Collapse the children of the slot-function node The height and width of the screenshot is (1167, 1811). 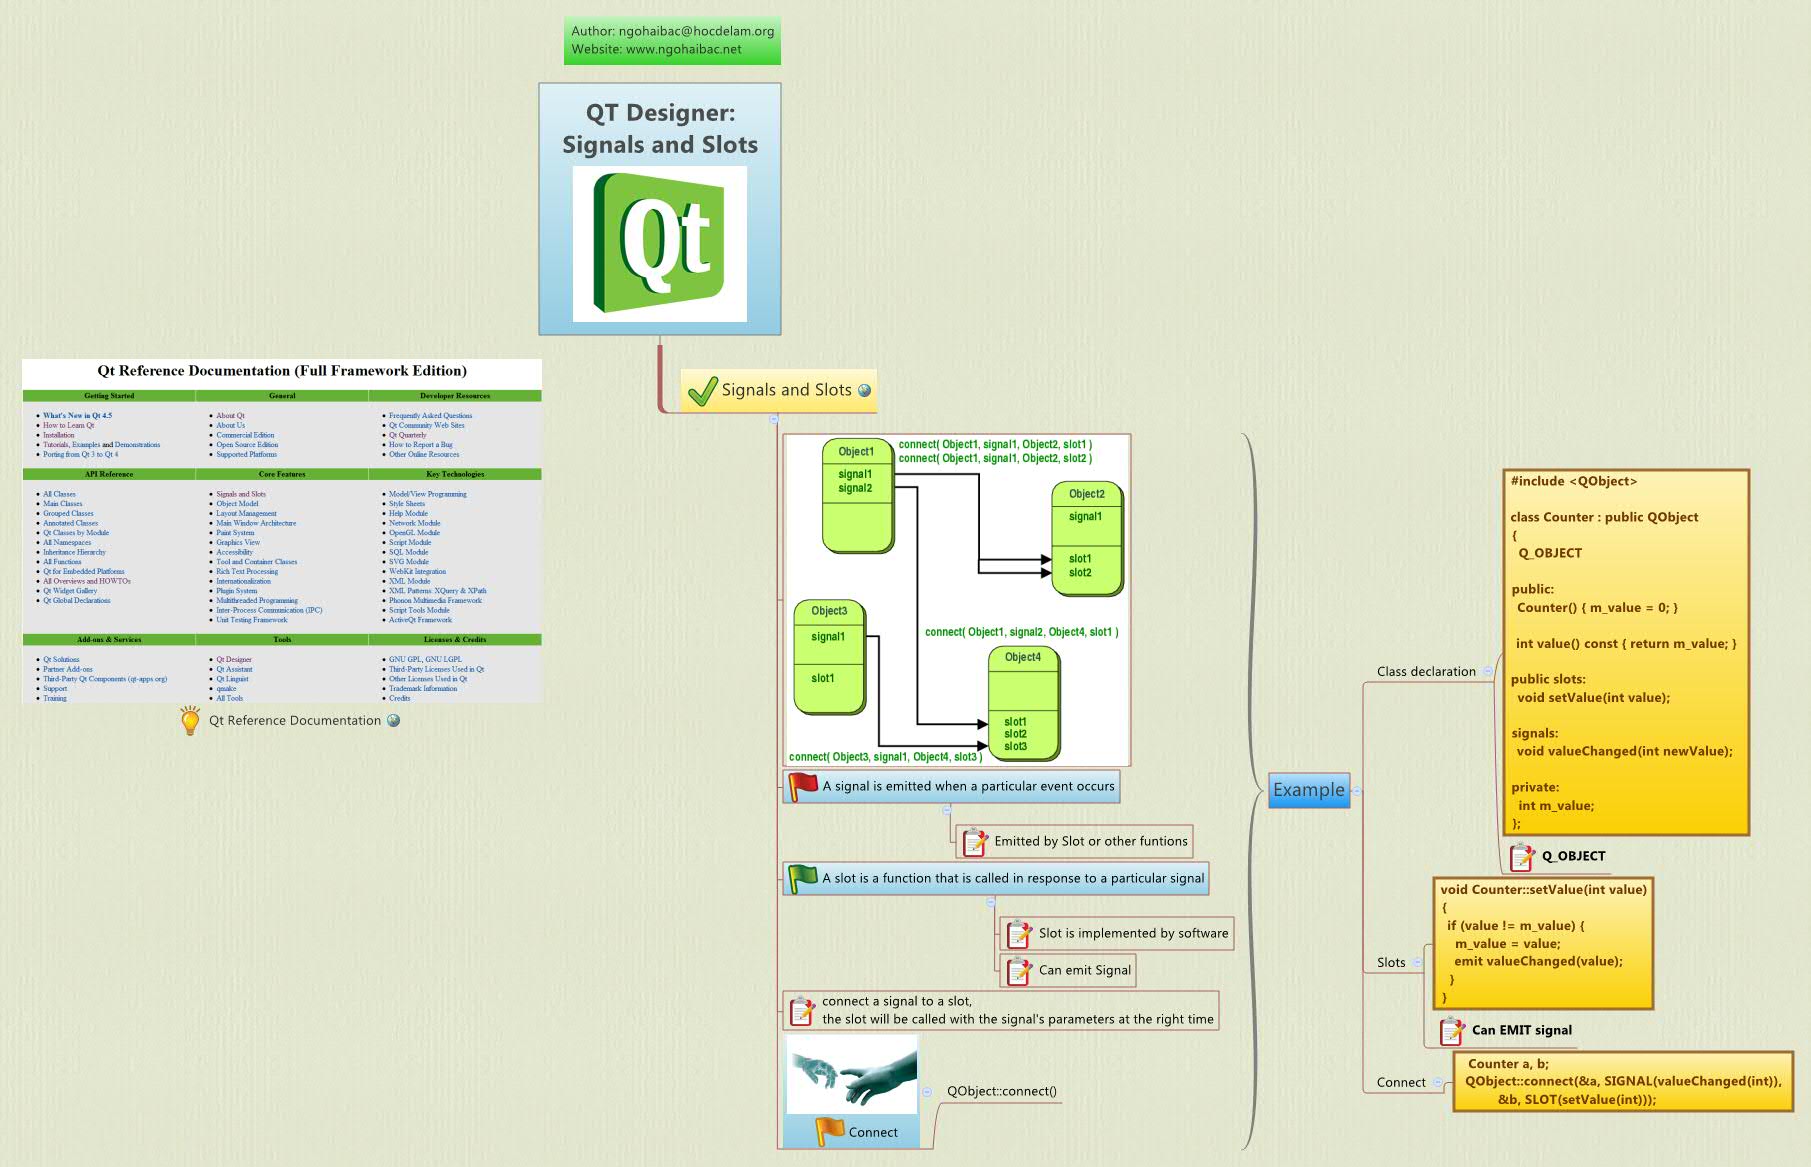coord(990,900)
